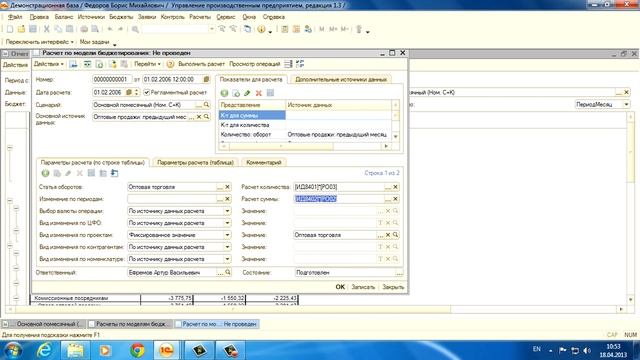Click scroll-down arrow of indicators table
This screenshot has height=360, width=640.
point(395,136)
